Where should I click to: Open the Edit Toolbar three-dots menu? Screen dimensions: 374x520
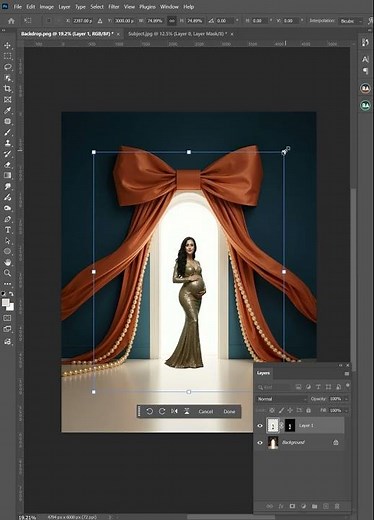(x=7, y=284)
